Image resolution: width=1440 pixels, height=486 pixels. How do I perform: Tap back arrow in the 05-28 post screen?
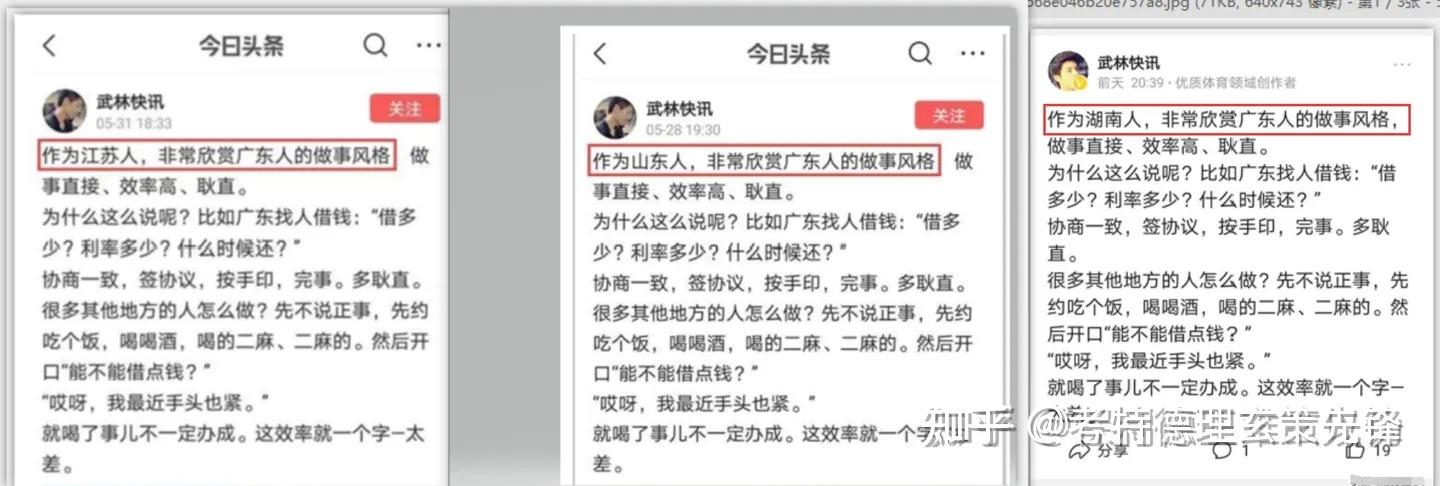pyautogui.click(x=600, y=53)
